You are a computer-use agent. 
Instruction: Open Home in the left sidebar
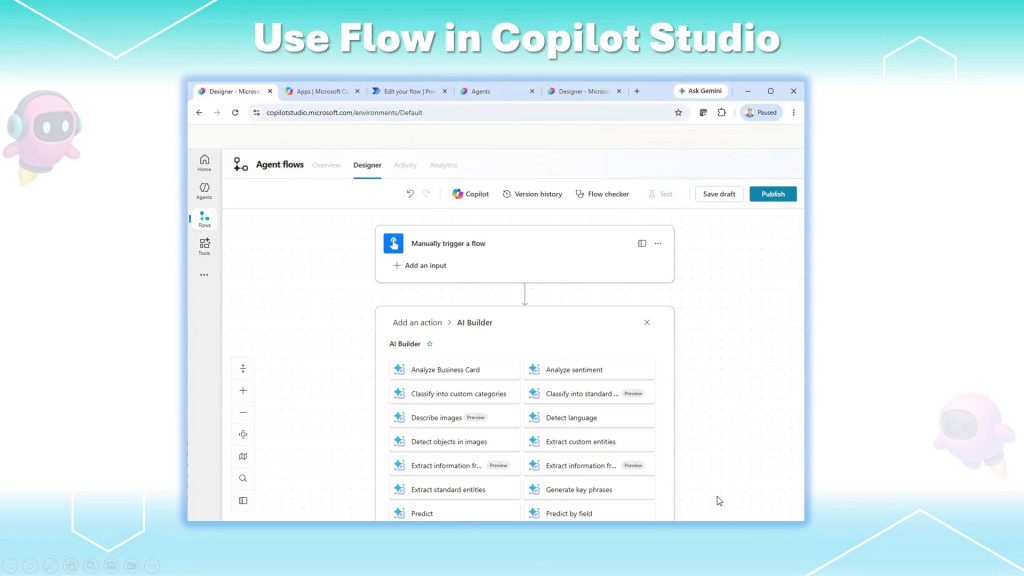tap(204, 163)
